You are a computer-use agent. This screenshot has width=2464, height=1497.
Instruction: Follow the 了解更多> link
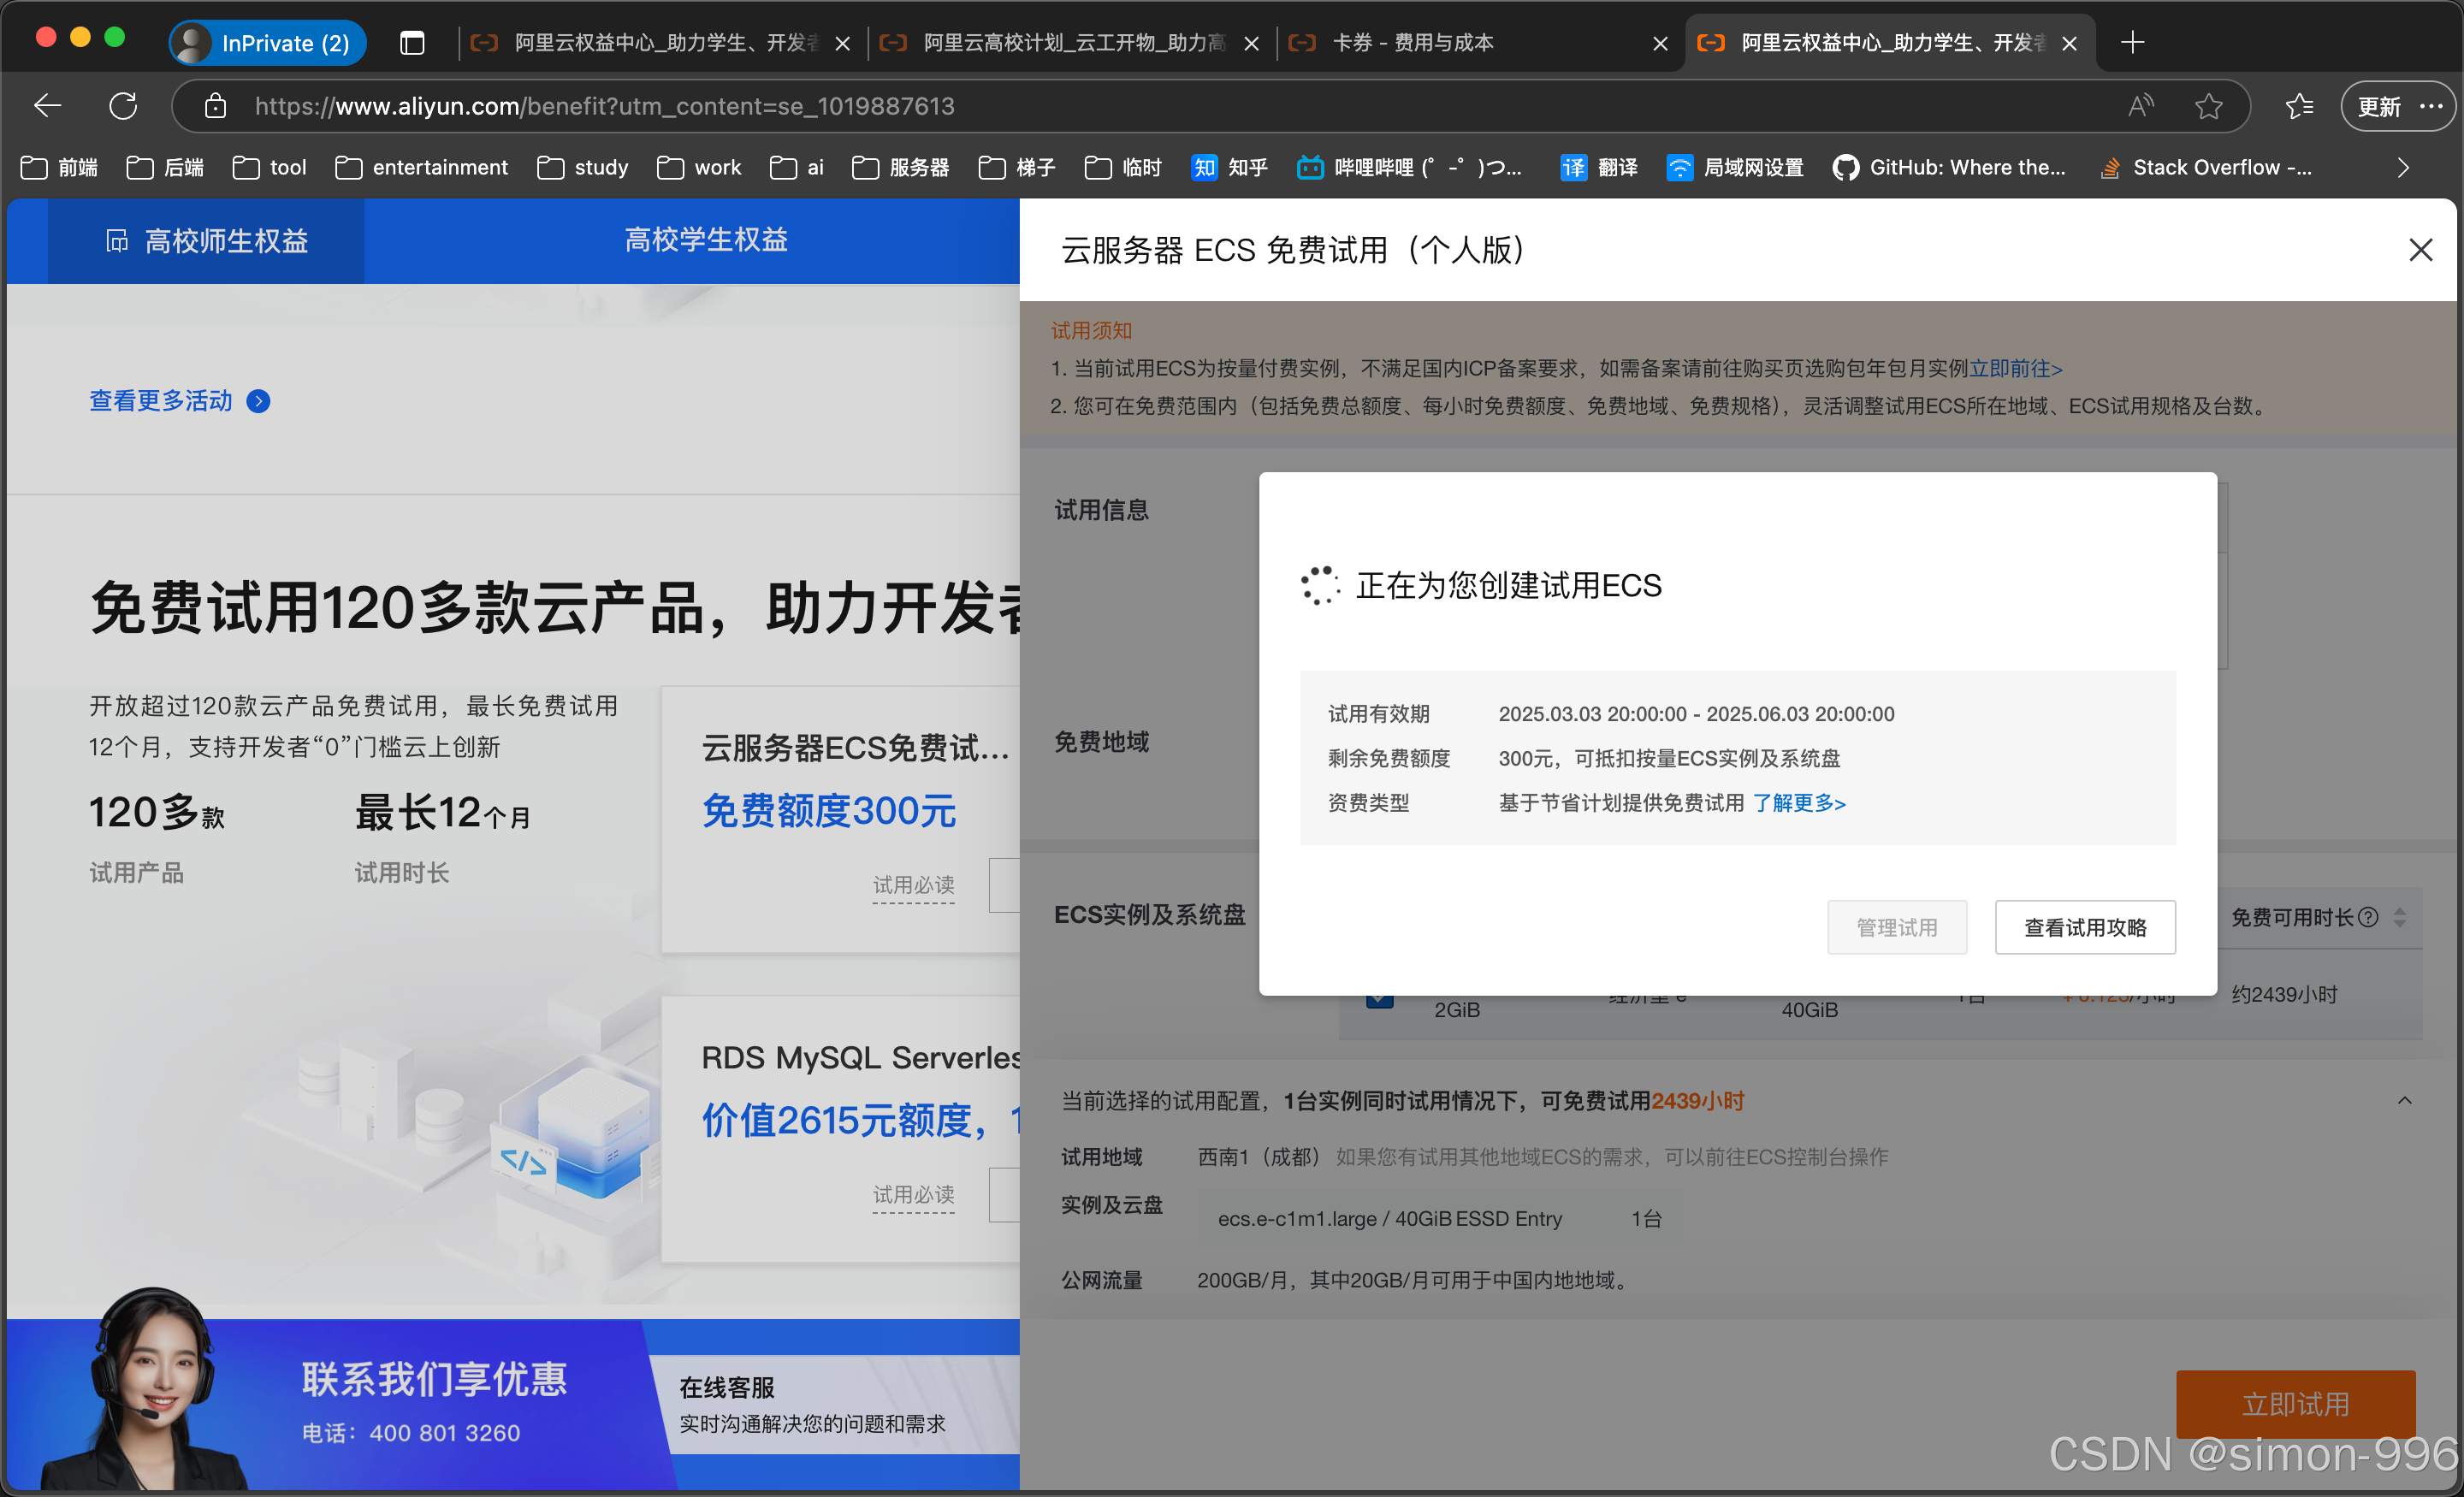(1799, 803)
